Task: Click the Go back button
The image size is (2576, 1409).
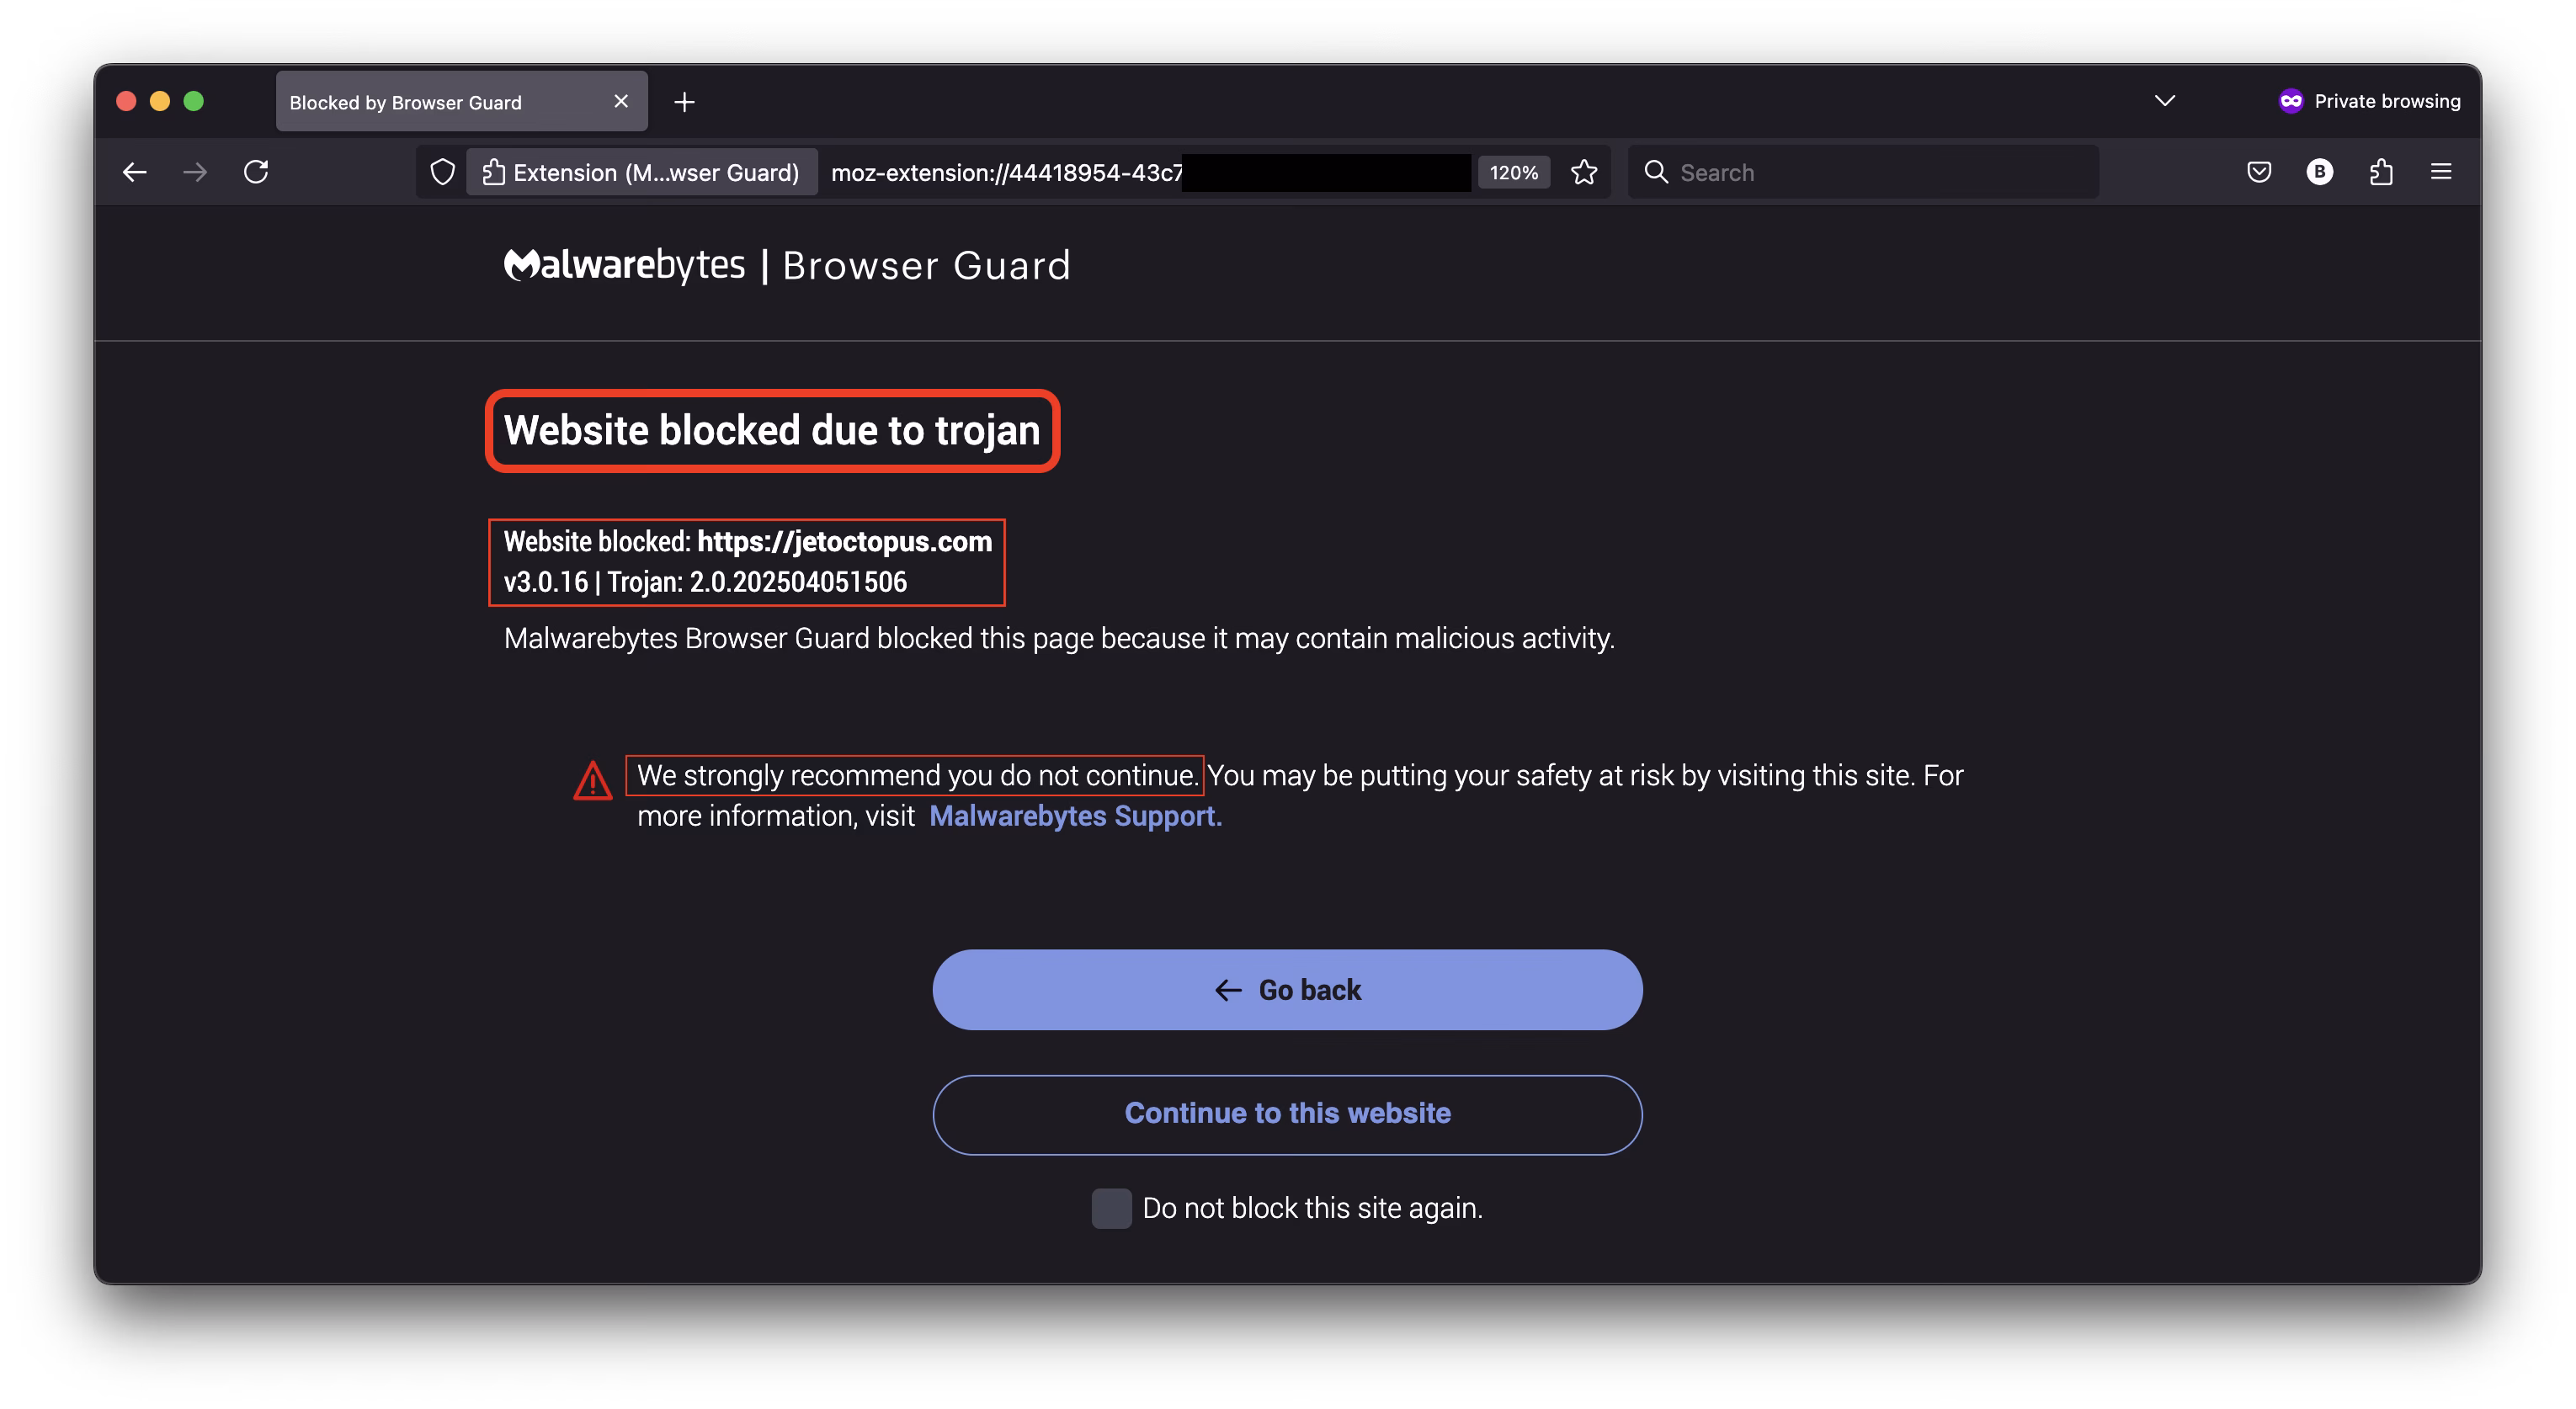Action: 1287,989
